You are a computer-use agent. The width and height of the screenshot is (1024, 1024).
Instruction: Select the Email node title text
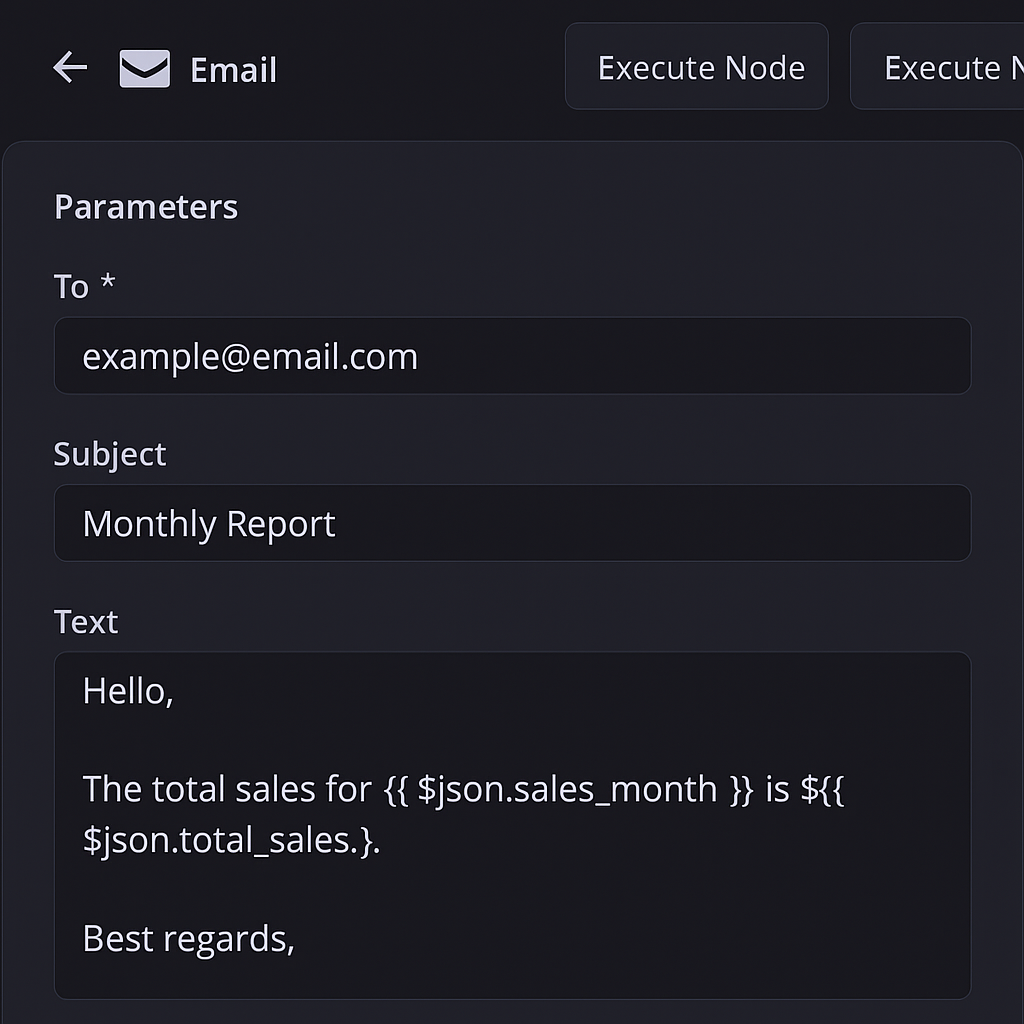pyautogui.click(x=233, y=70)
